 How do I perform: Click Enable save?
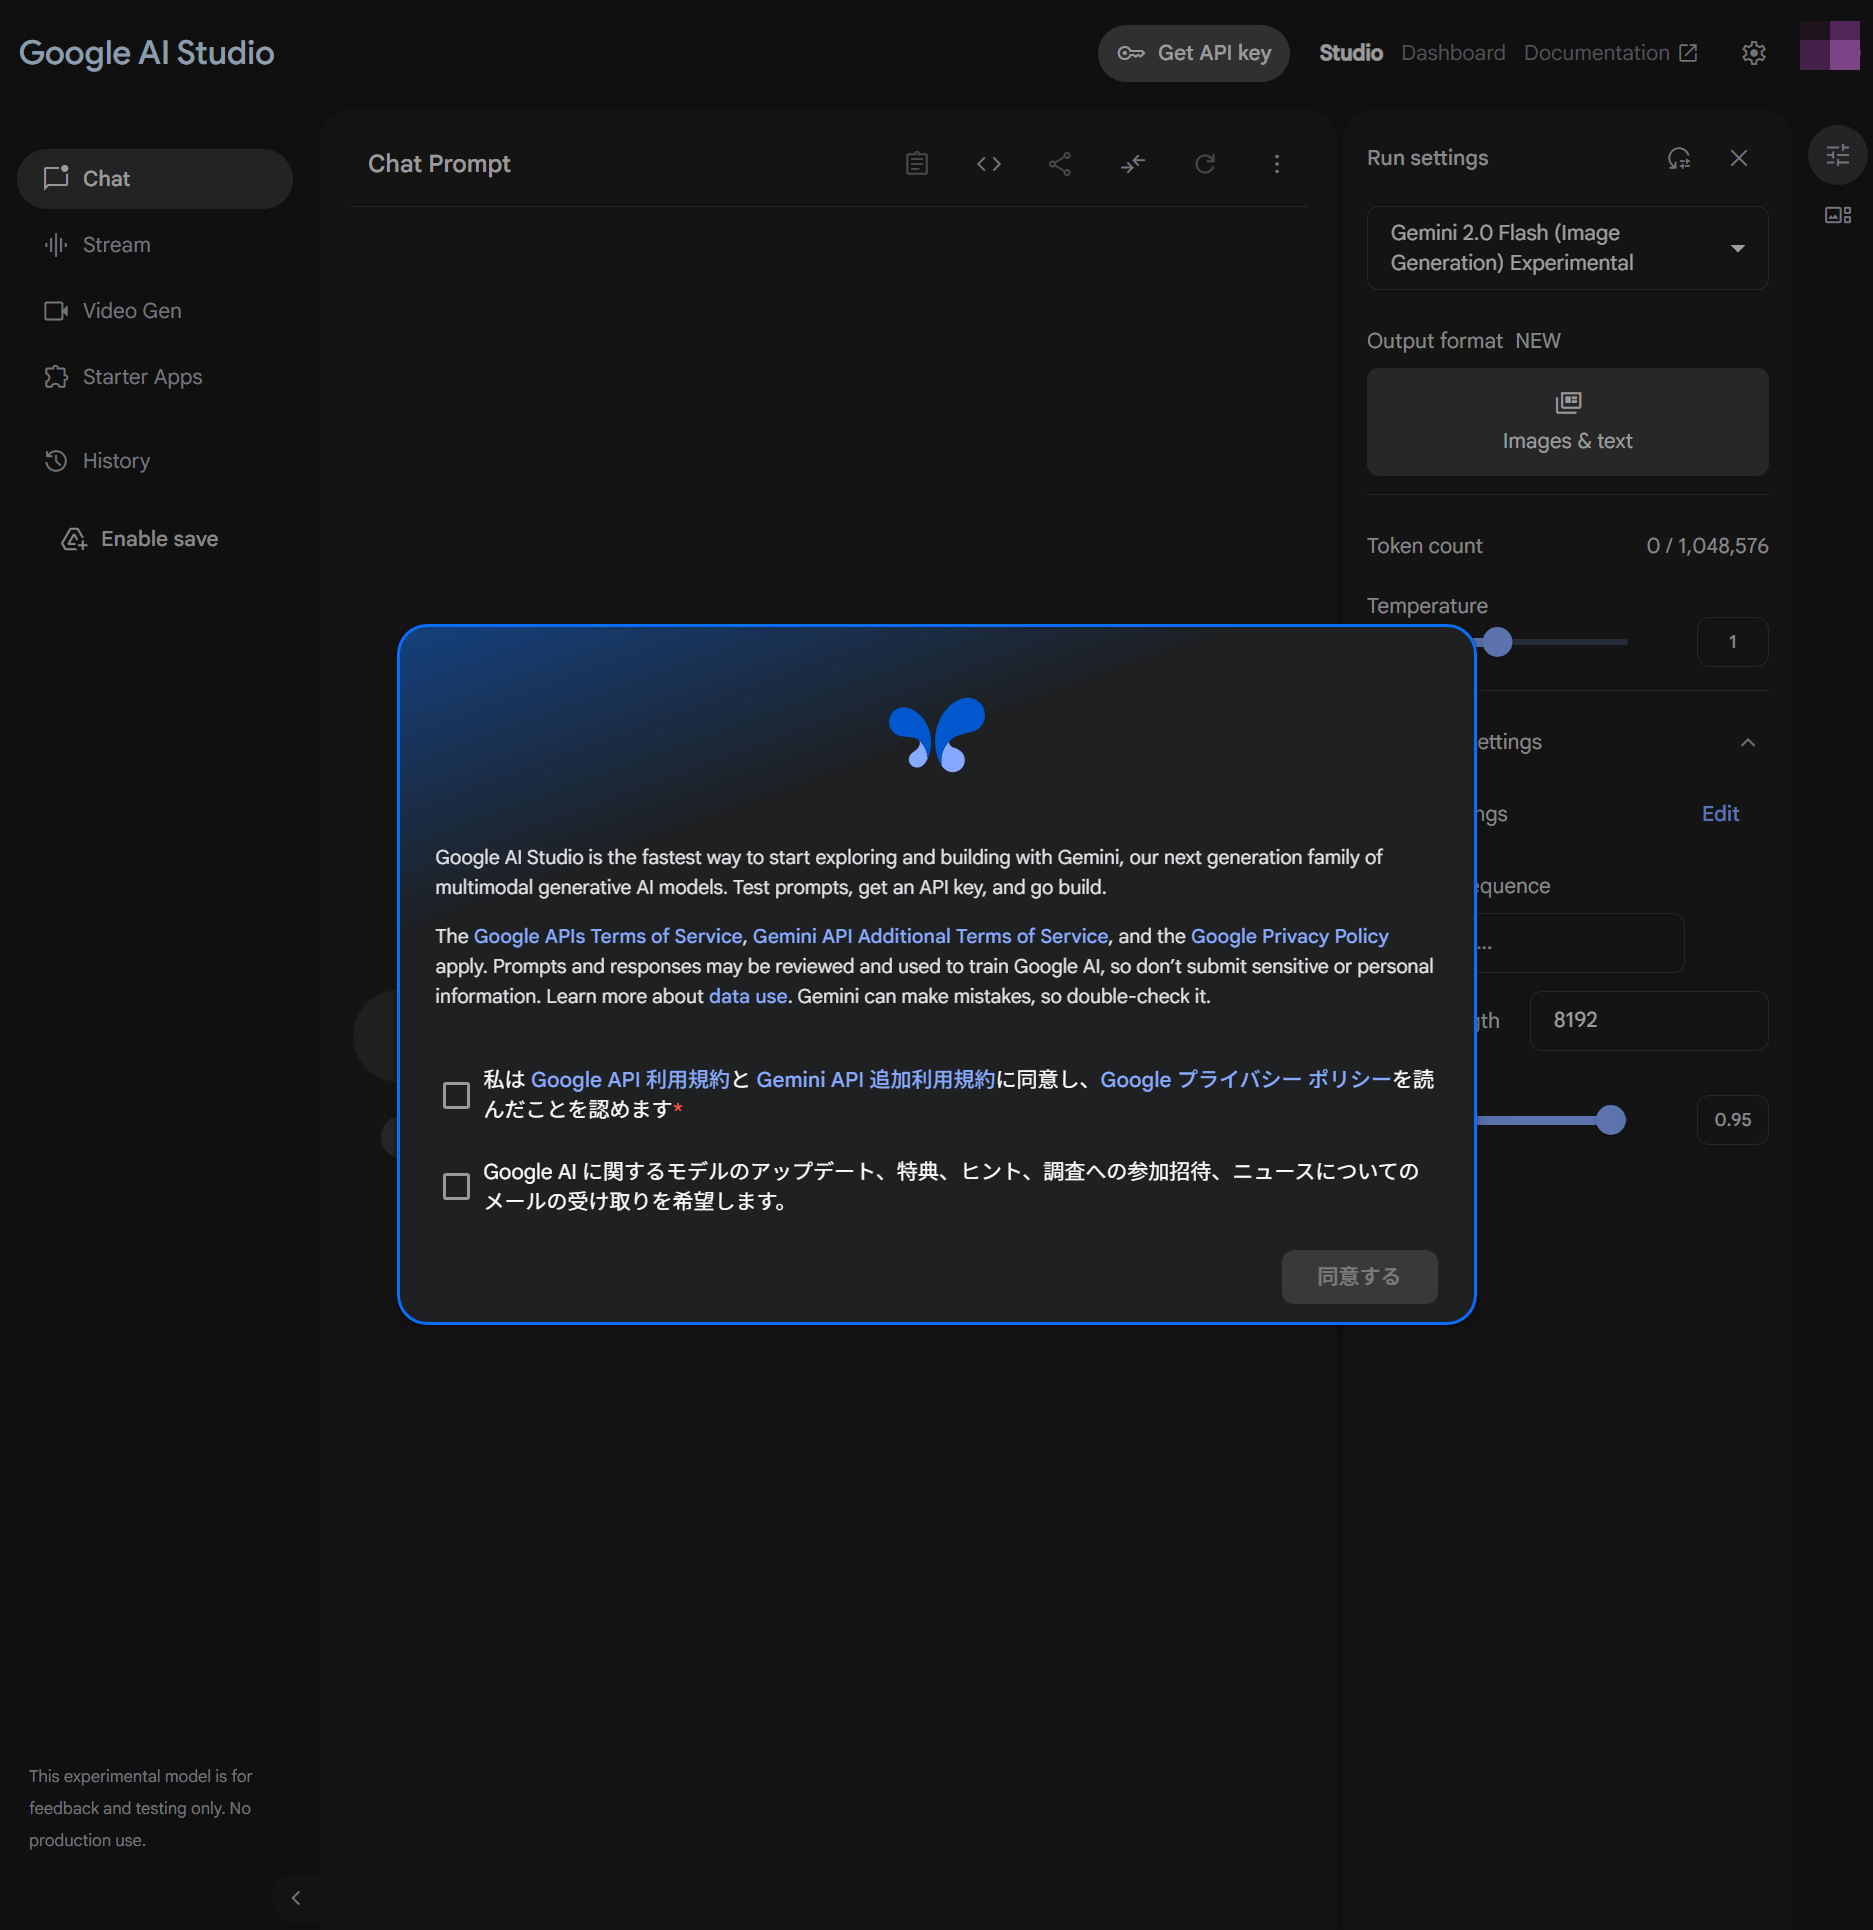tap(140, 539)
